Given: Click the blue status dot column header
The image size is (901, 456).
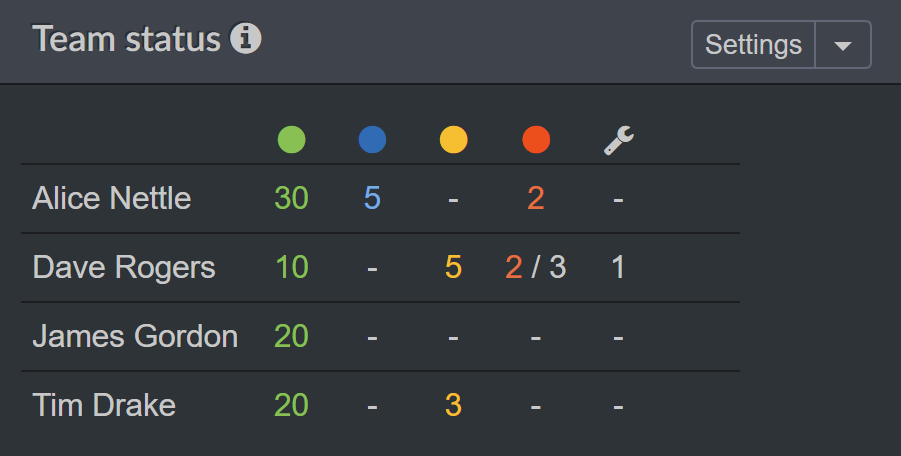Looking at the screenshot, I should pos(372,140).
